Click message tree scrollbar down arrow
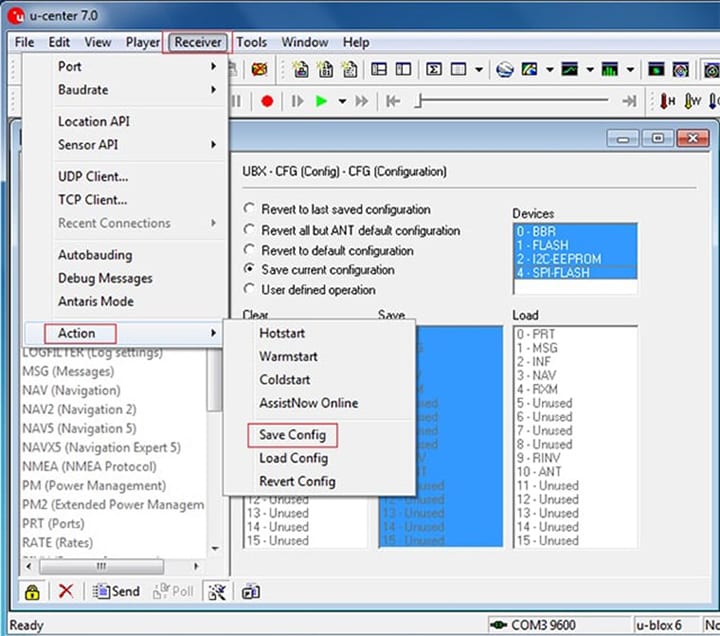The image size is (720, 636). 214,548
